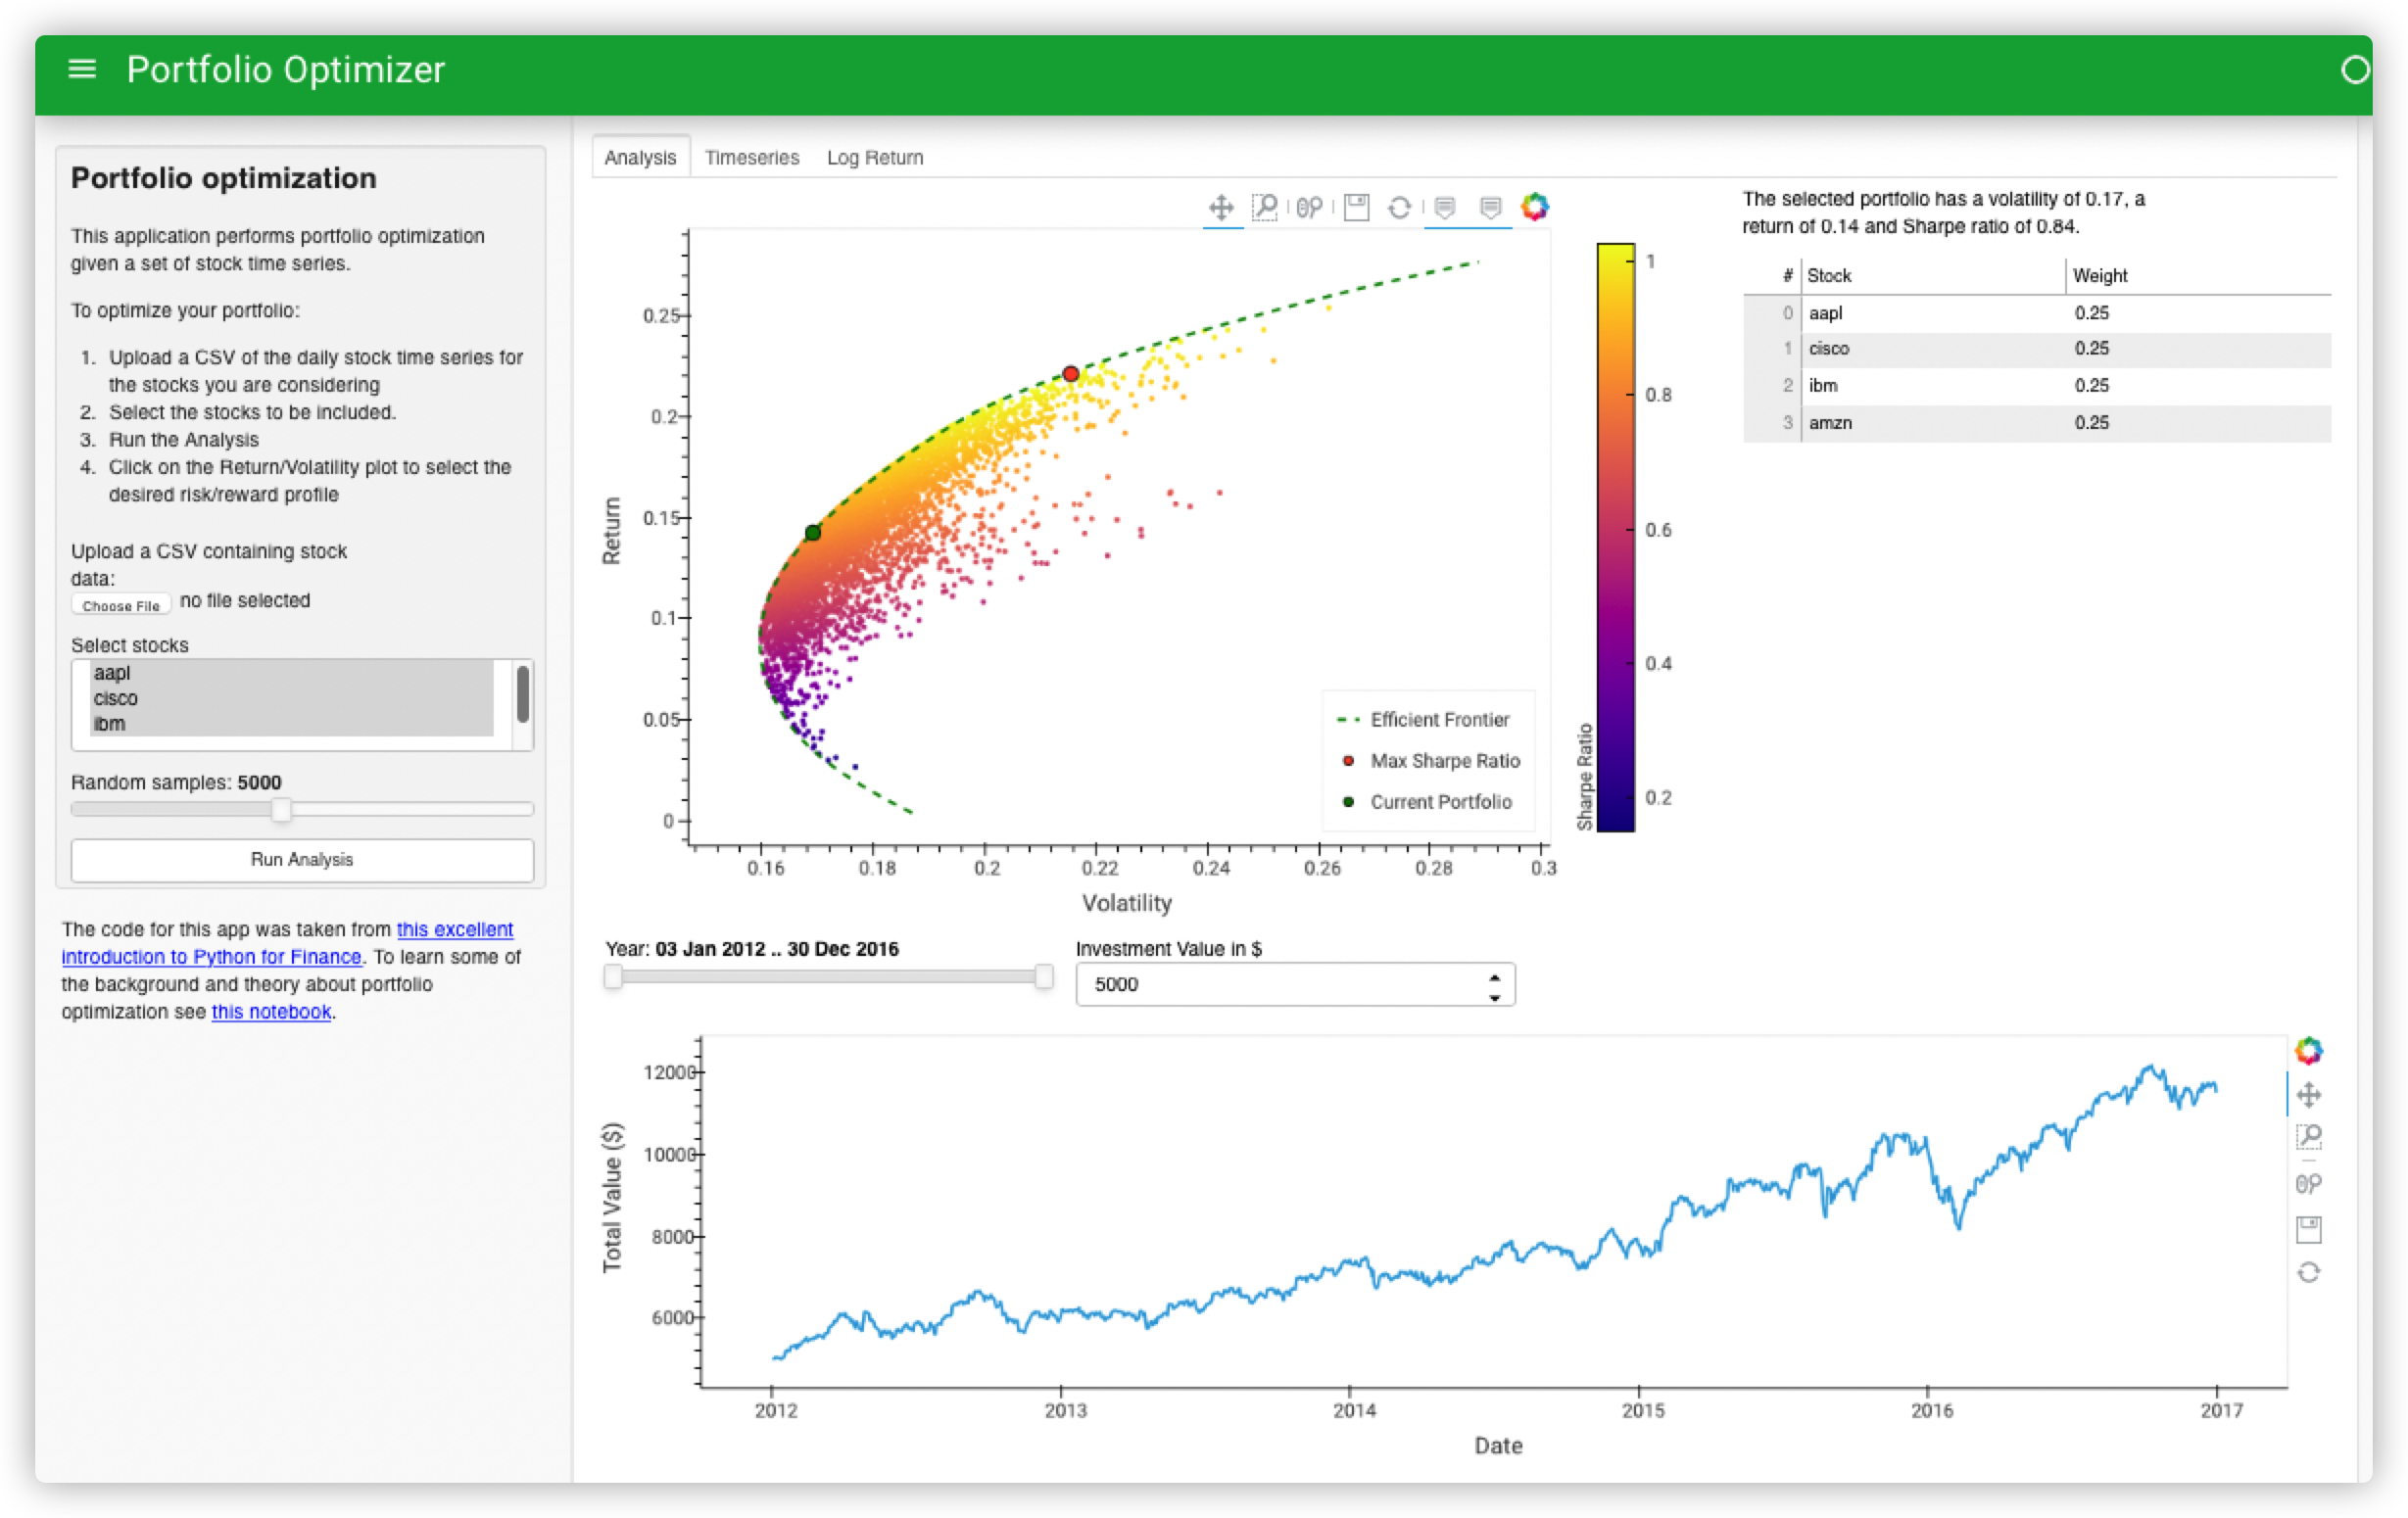
Task: Toggle Wheel Zoom beside the Total Value chart
Action: pyautogui.click(x=2308, y=1184)
